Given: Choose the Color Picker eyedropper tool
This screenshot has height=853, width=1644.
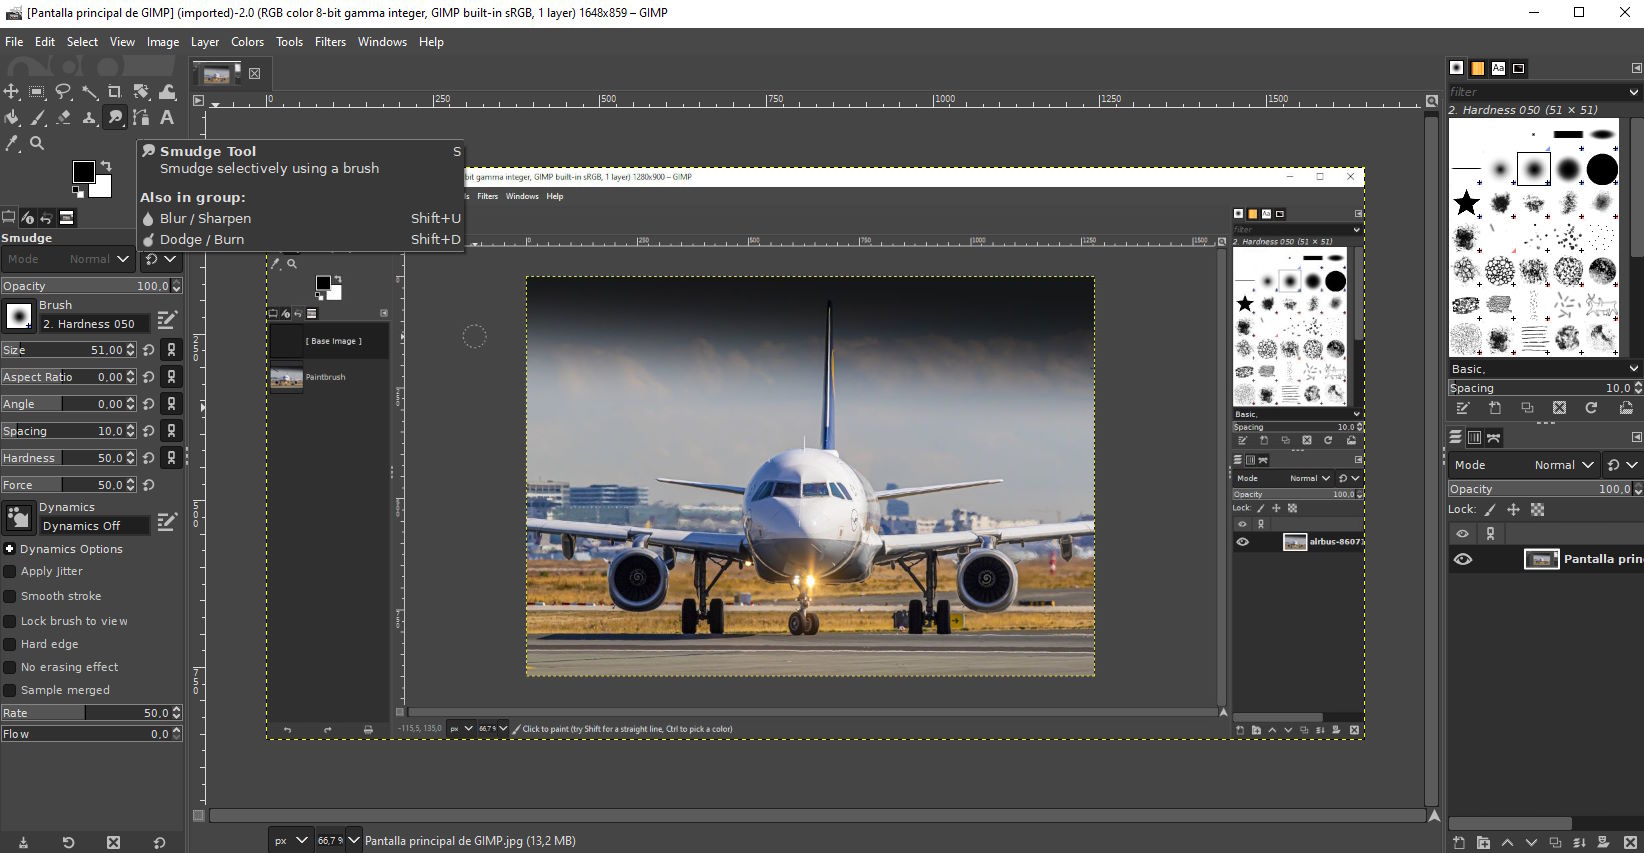Looking at the screenshot, I should [x=11, y=144].
